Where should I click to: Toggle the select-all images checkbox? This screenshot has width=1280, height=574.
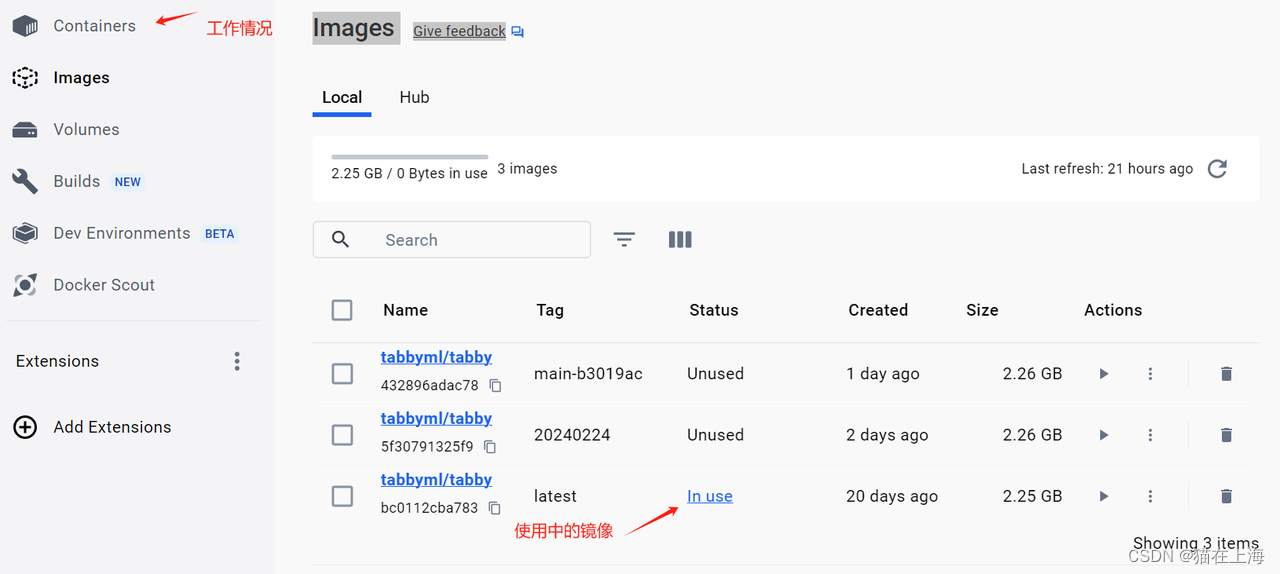[x=342, y=310]
